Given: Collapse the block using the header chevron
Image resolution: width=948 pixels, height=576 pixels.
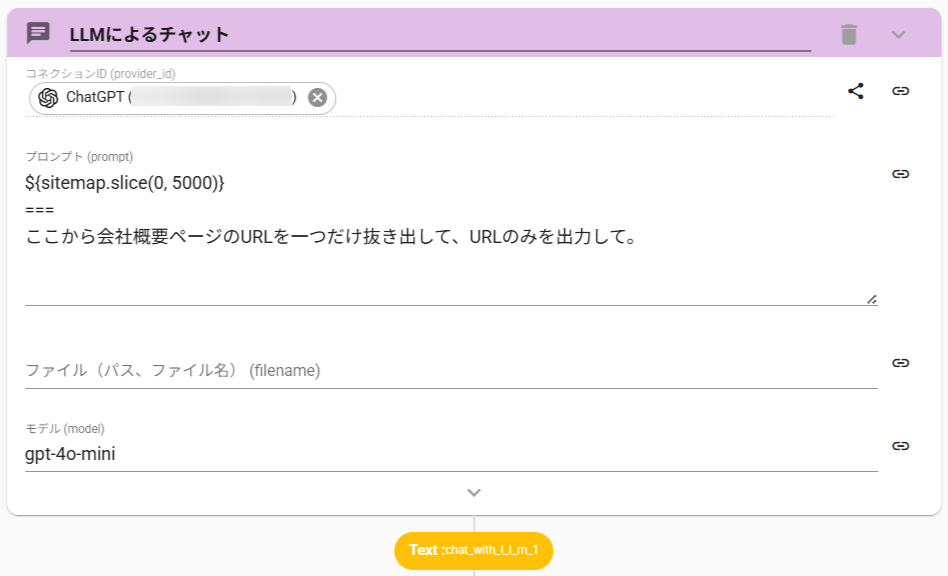Looking at the screenshot, I should point(898,34).
